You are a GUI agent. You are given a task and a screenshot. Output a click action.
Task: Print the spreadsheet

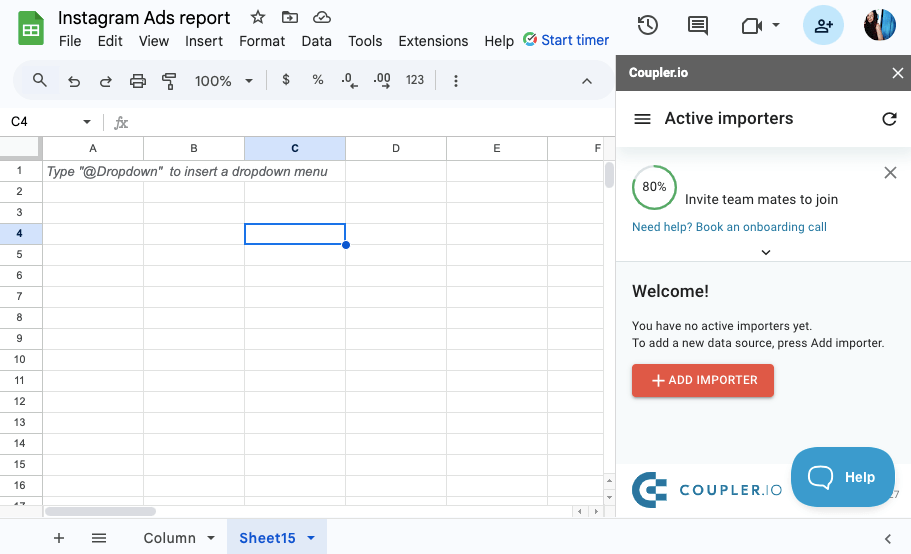click(138, 81)
